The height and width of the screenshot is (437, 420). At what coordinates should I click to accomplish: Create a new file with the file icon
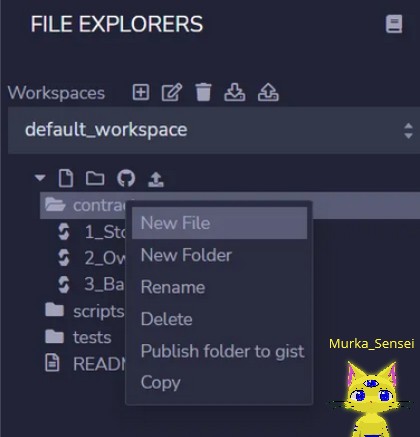pos(66,178)
